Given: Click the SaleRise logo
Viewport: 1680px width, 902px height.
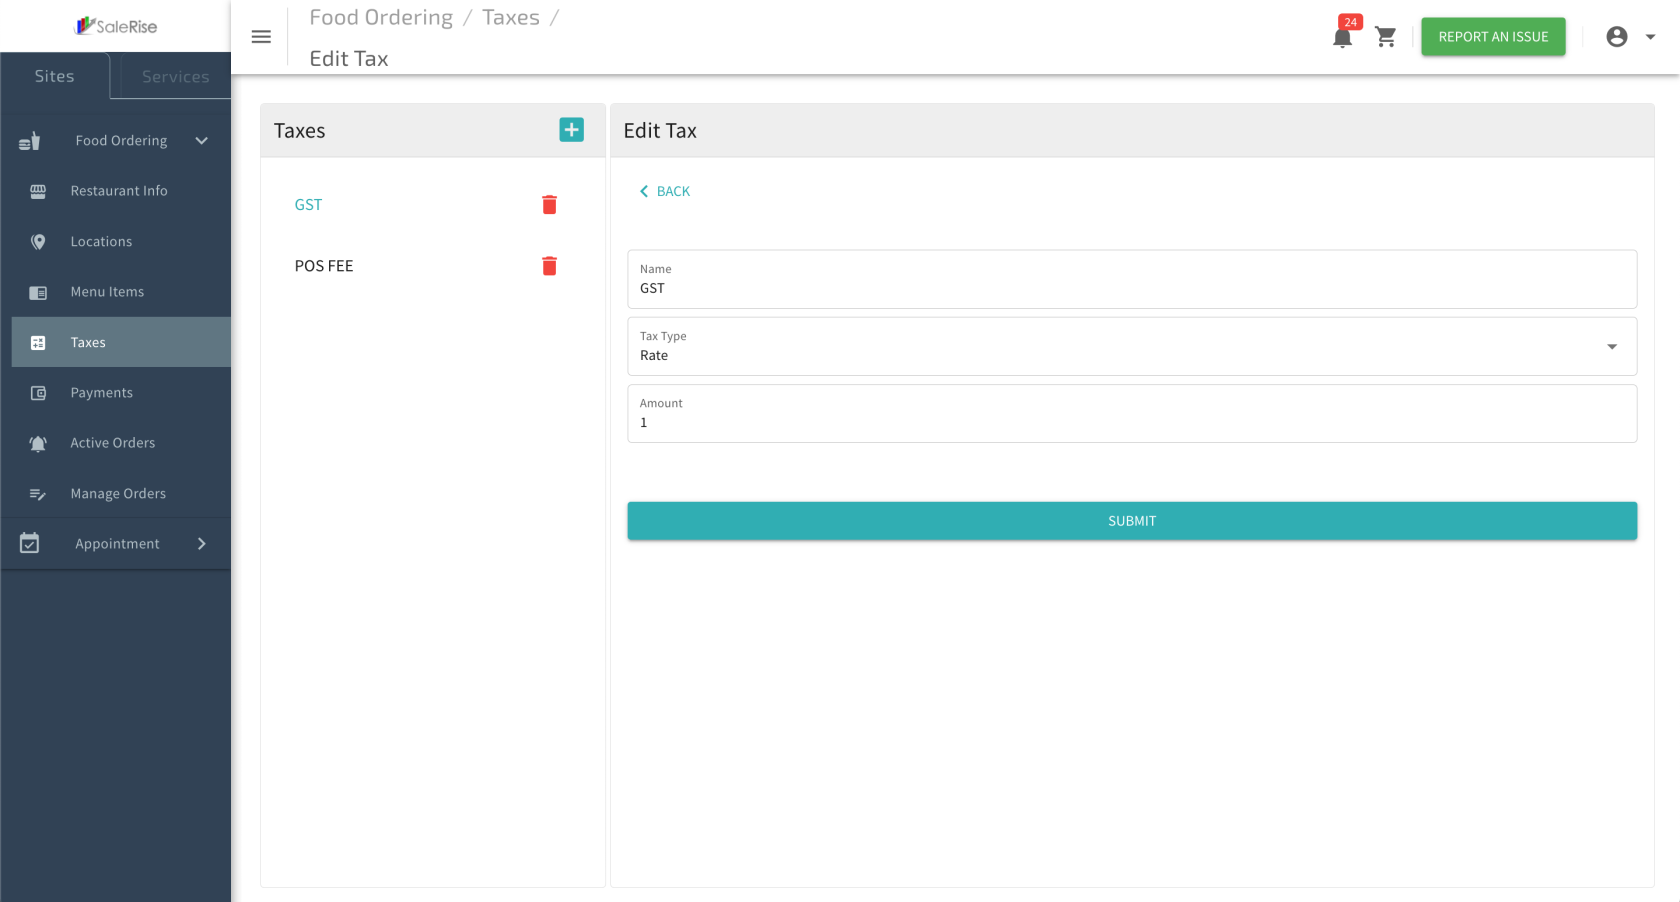Looking at the screenshot, I should (116, 26).
